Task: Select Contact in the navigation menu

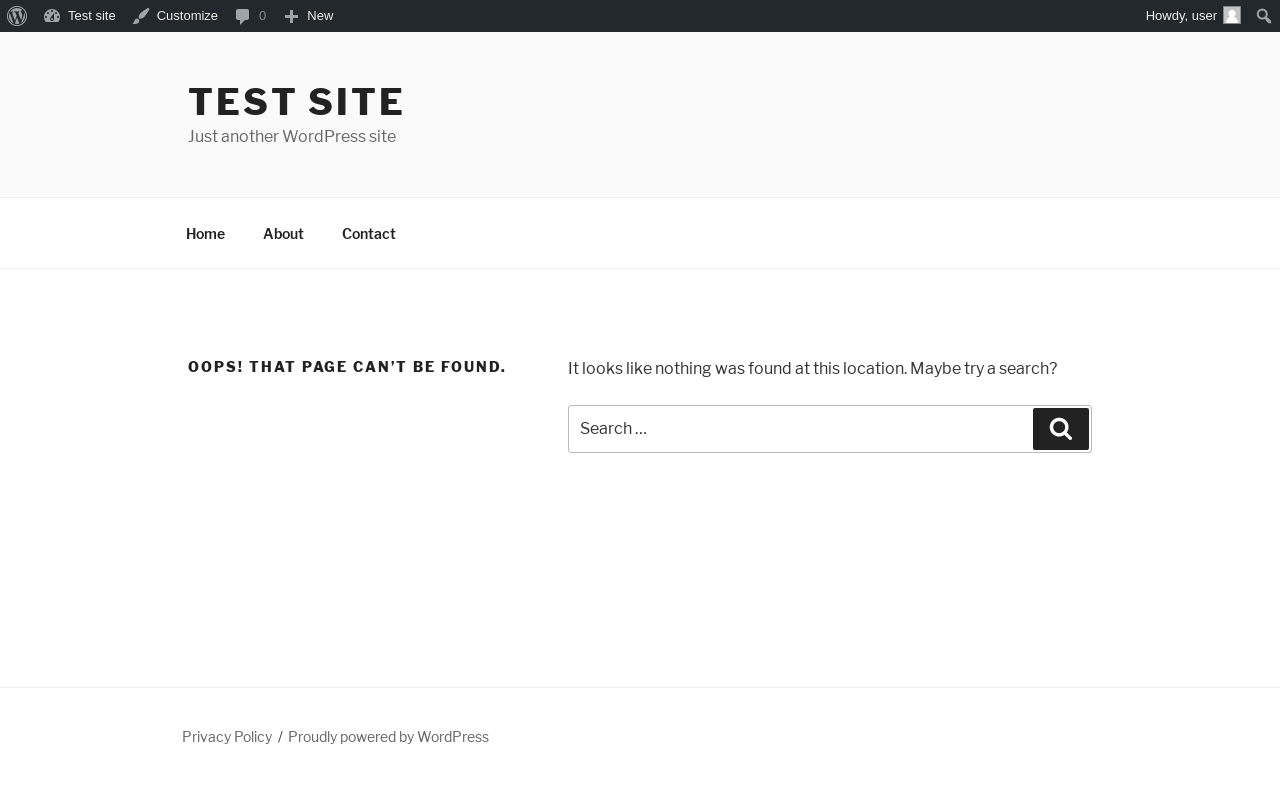Action: [369, 233]
